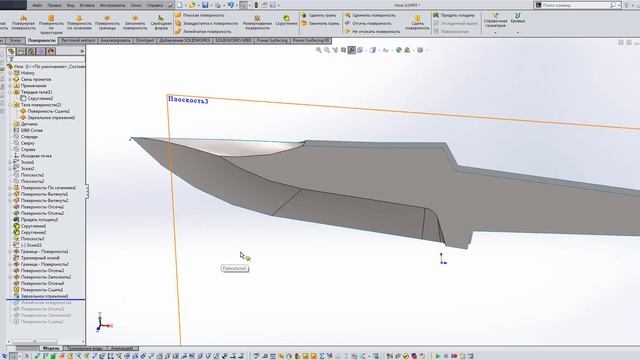Click the Save icon in quick toolbar

pos(205,5)
